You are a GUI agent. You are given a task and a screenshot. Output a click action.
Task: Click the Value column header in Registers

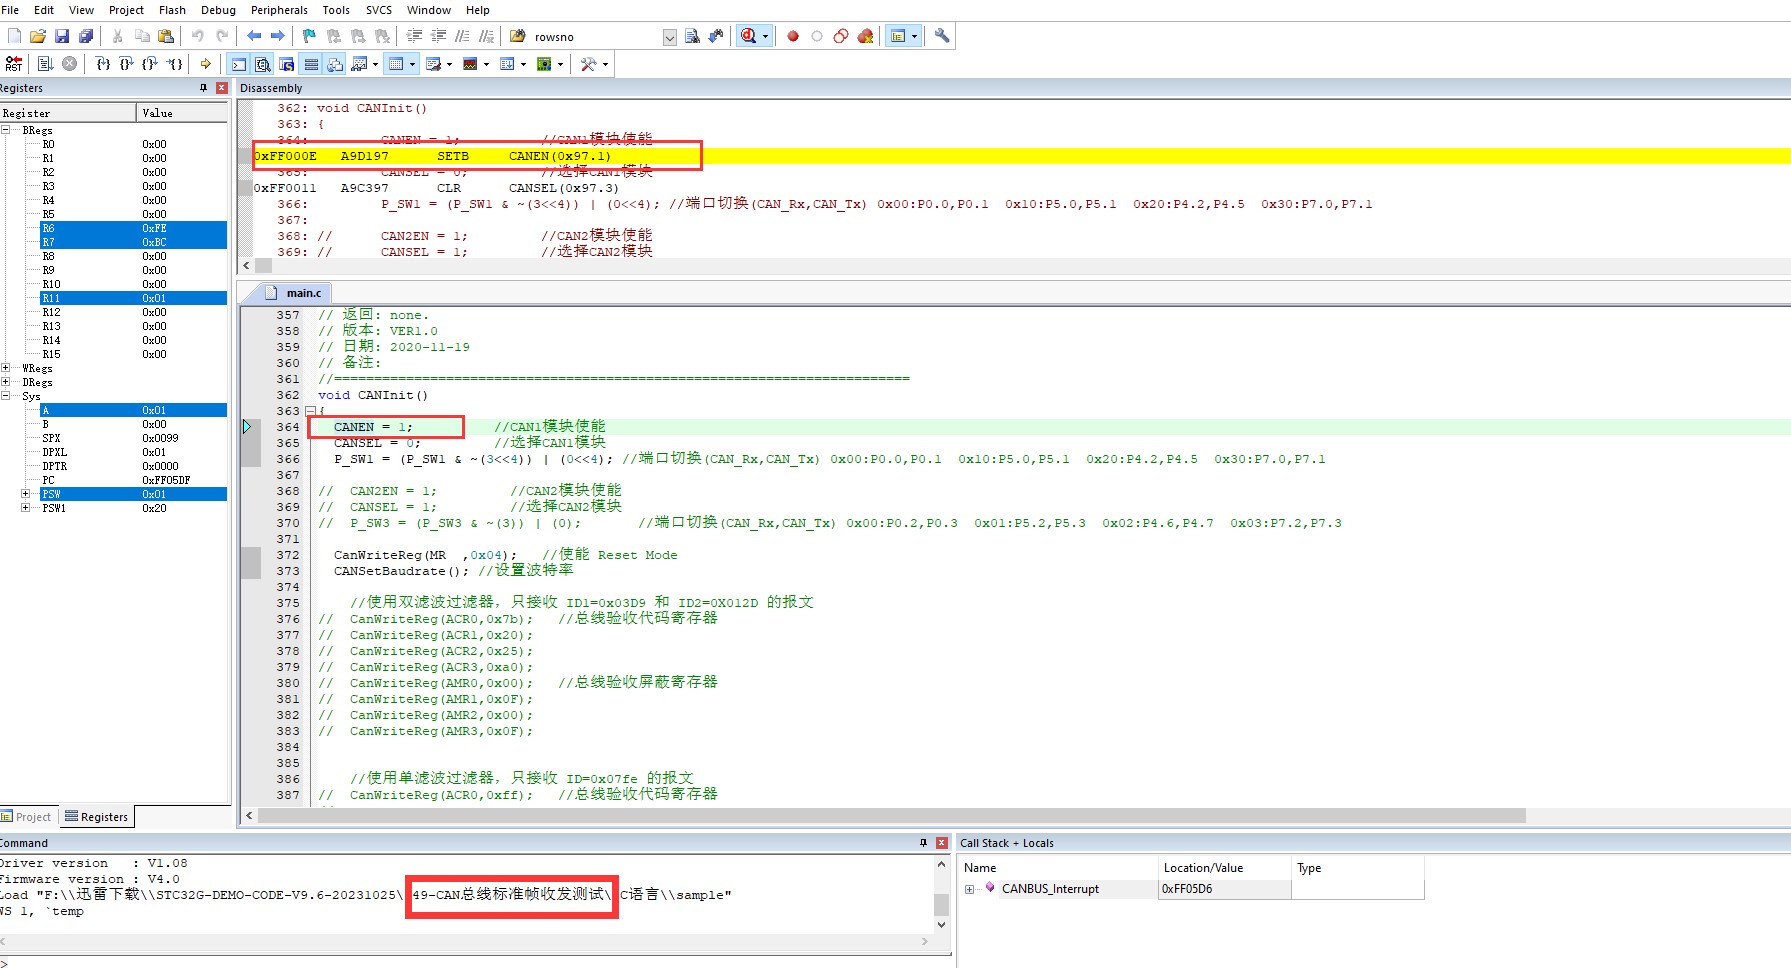tap(182, 113)
